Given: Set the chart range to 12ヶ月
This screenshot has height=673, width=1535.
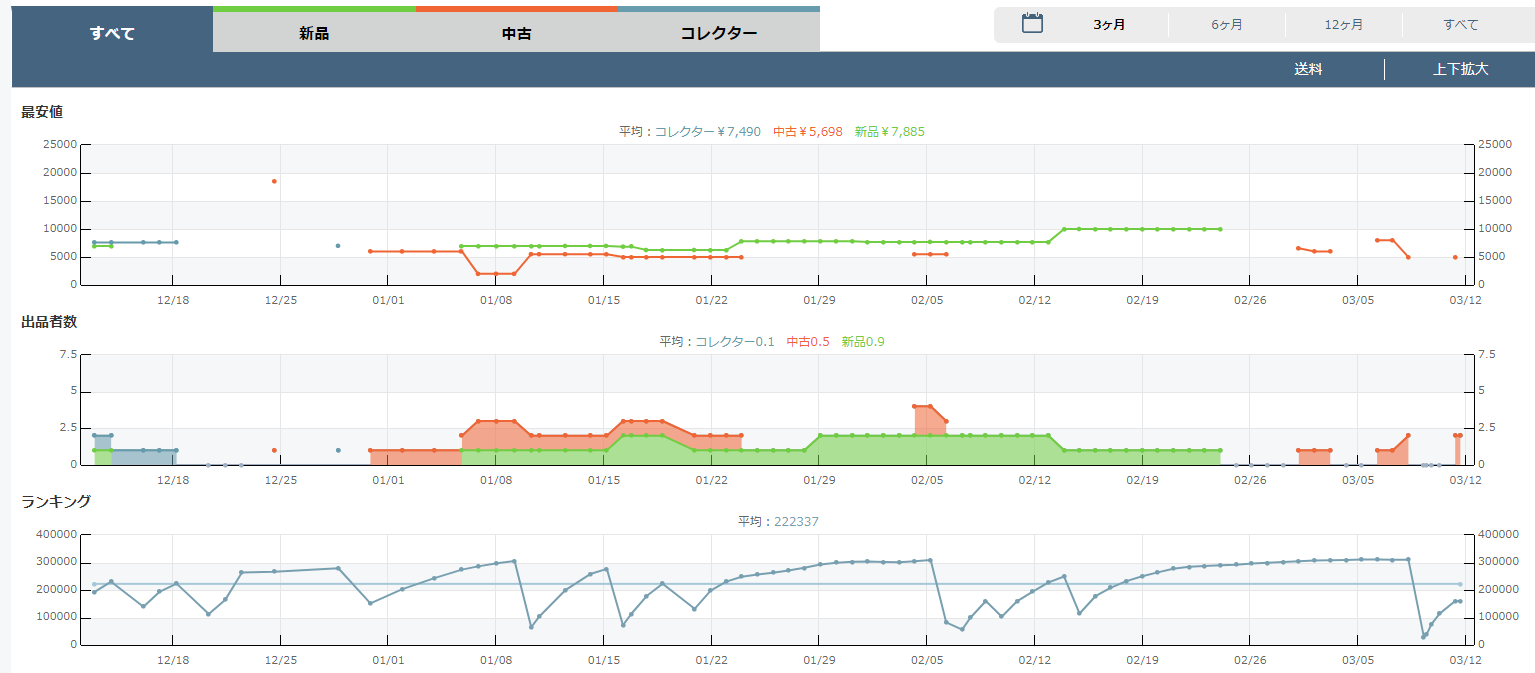Looking at the screenshot, I should point(1343,25).
